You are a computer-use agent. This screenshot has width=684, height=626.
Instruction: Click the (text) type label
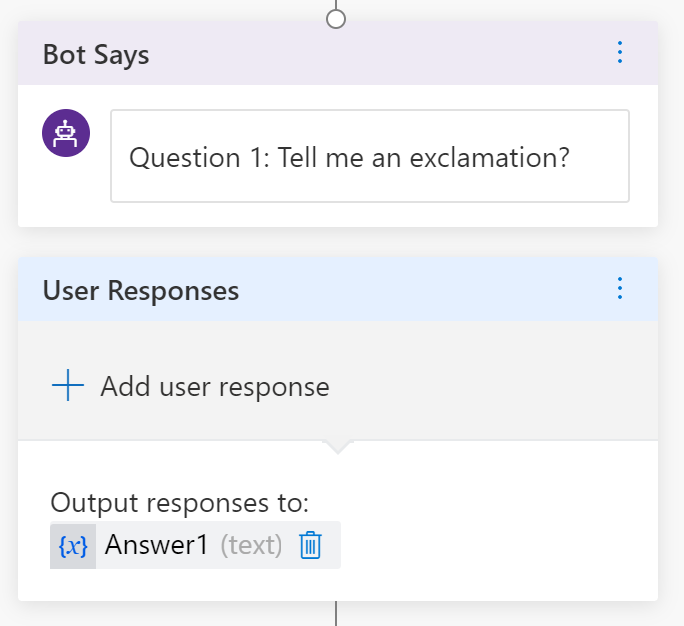tap(251, 545)
